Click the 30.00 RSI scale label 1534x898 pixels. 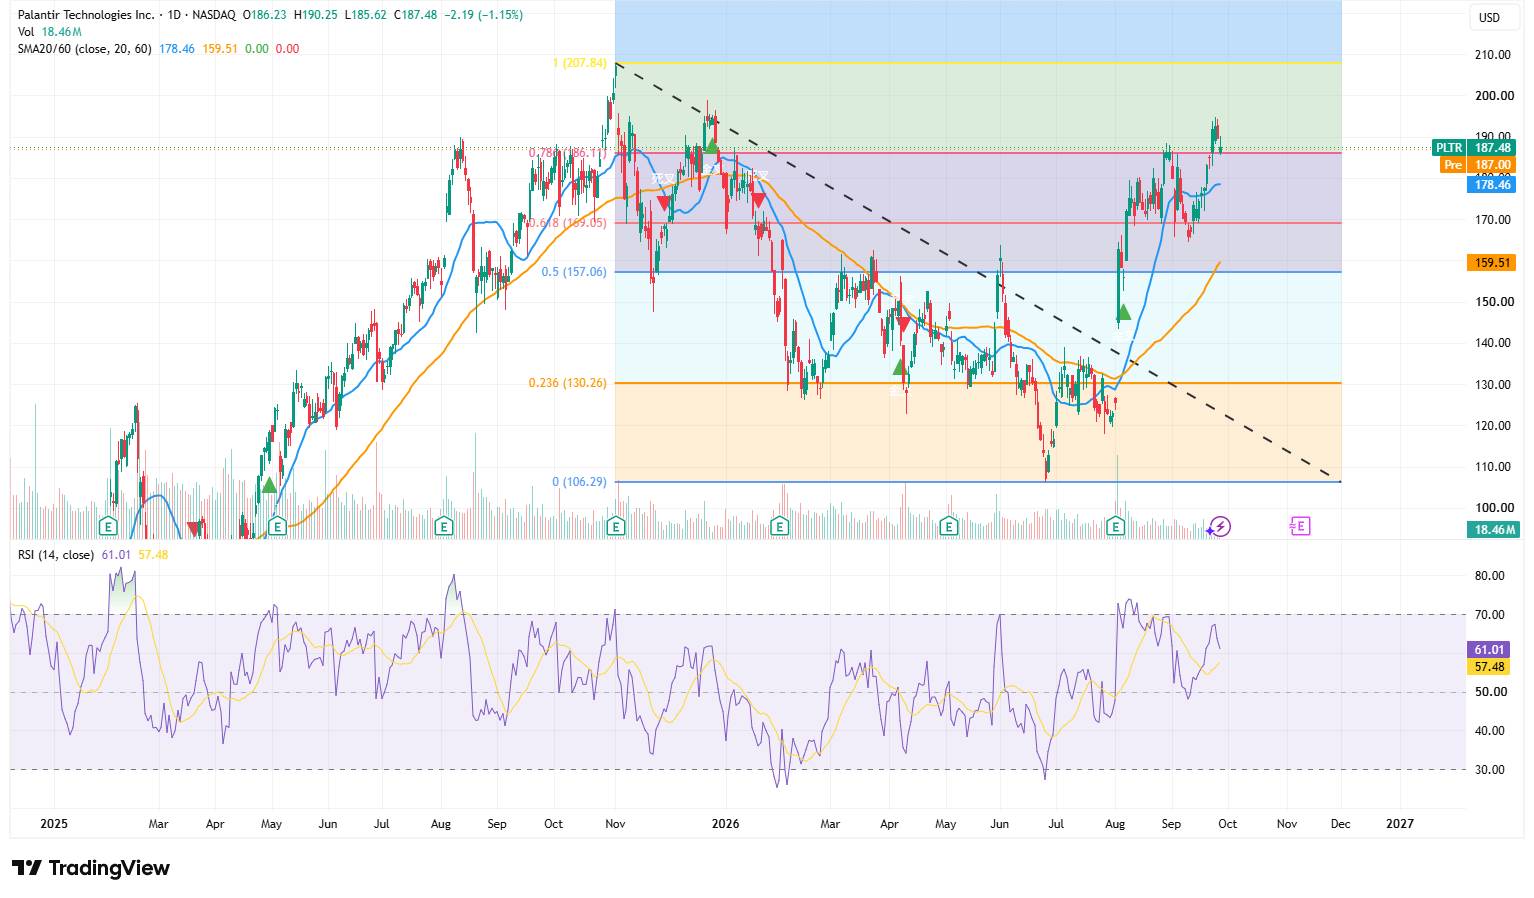coord(1489,769)
